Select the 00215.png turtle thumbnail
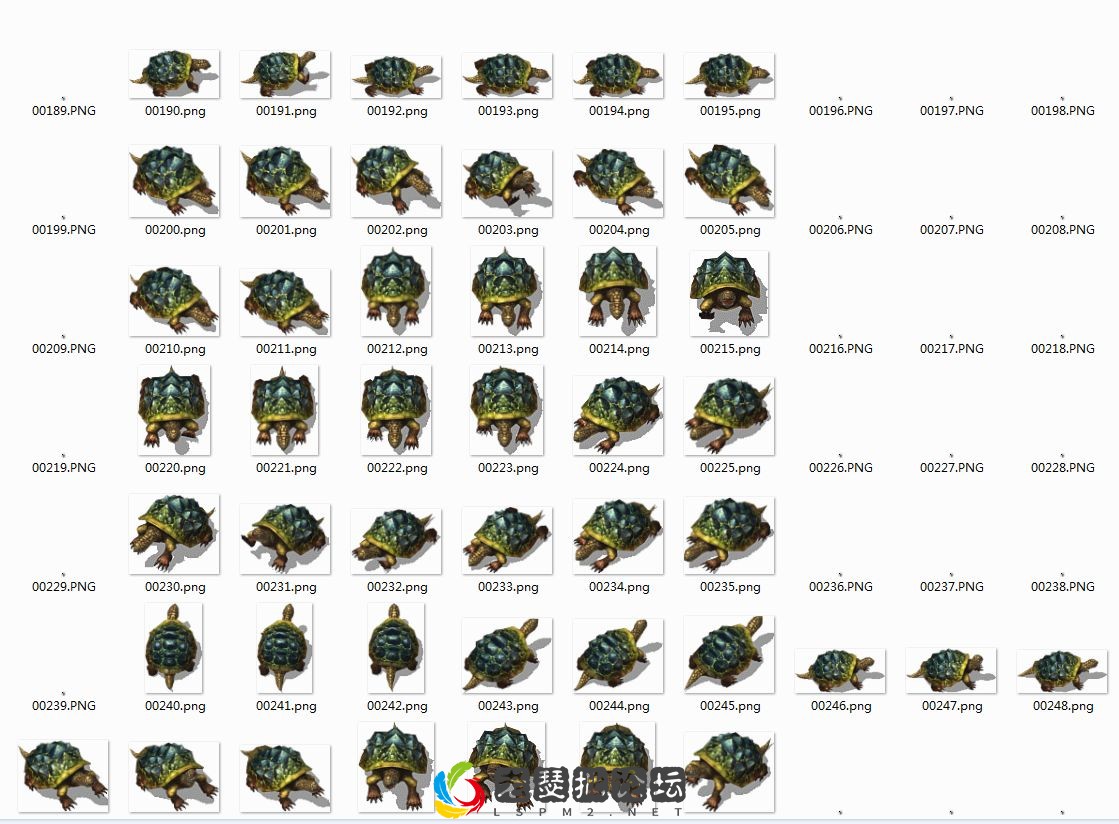Screen dimensions: 1119x824 (x=729, y=293)
